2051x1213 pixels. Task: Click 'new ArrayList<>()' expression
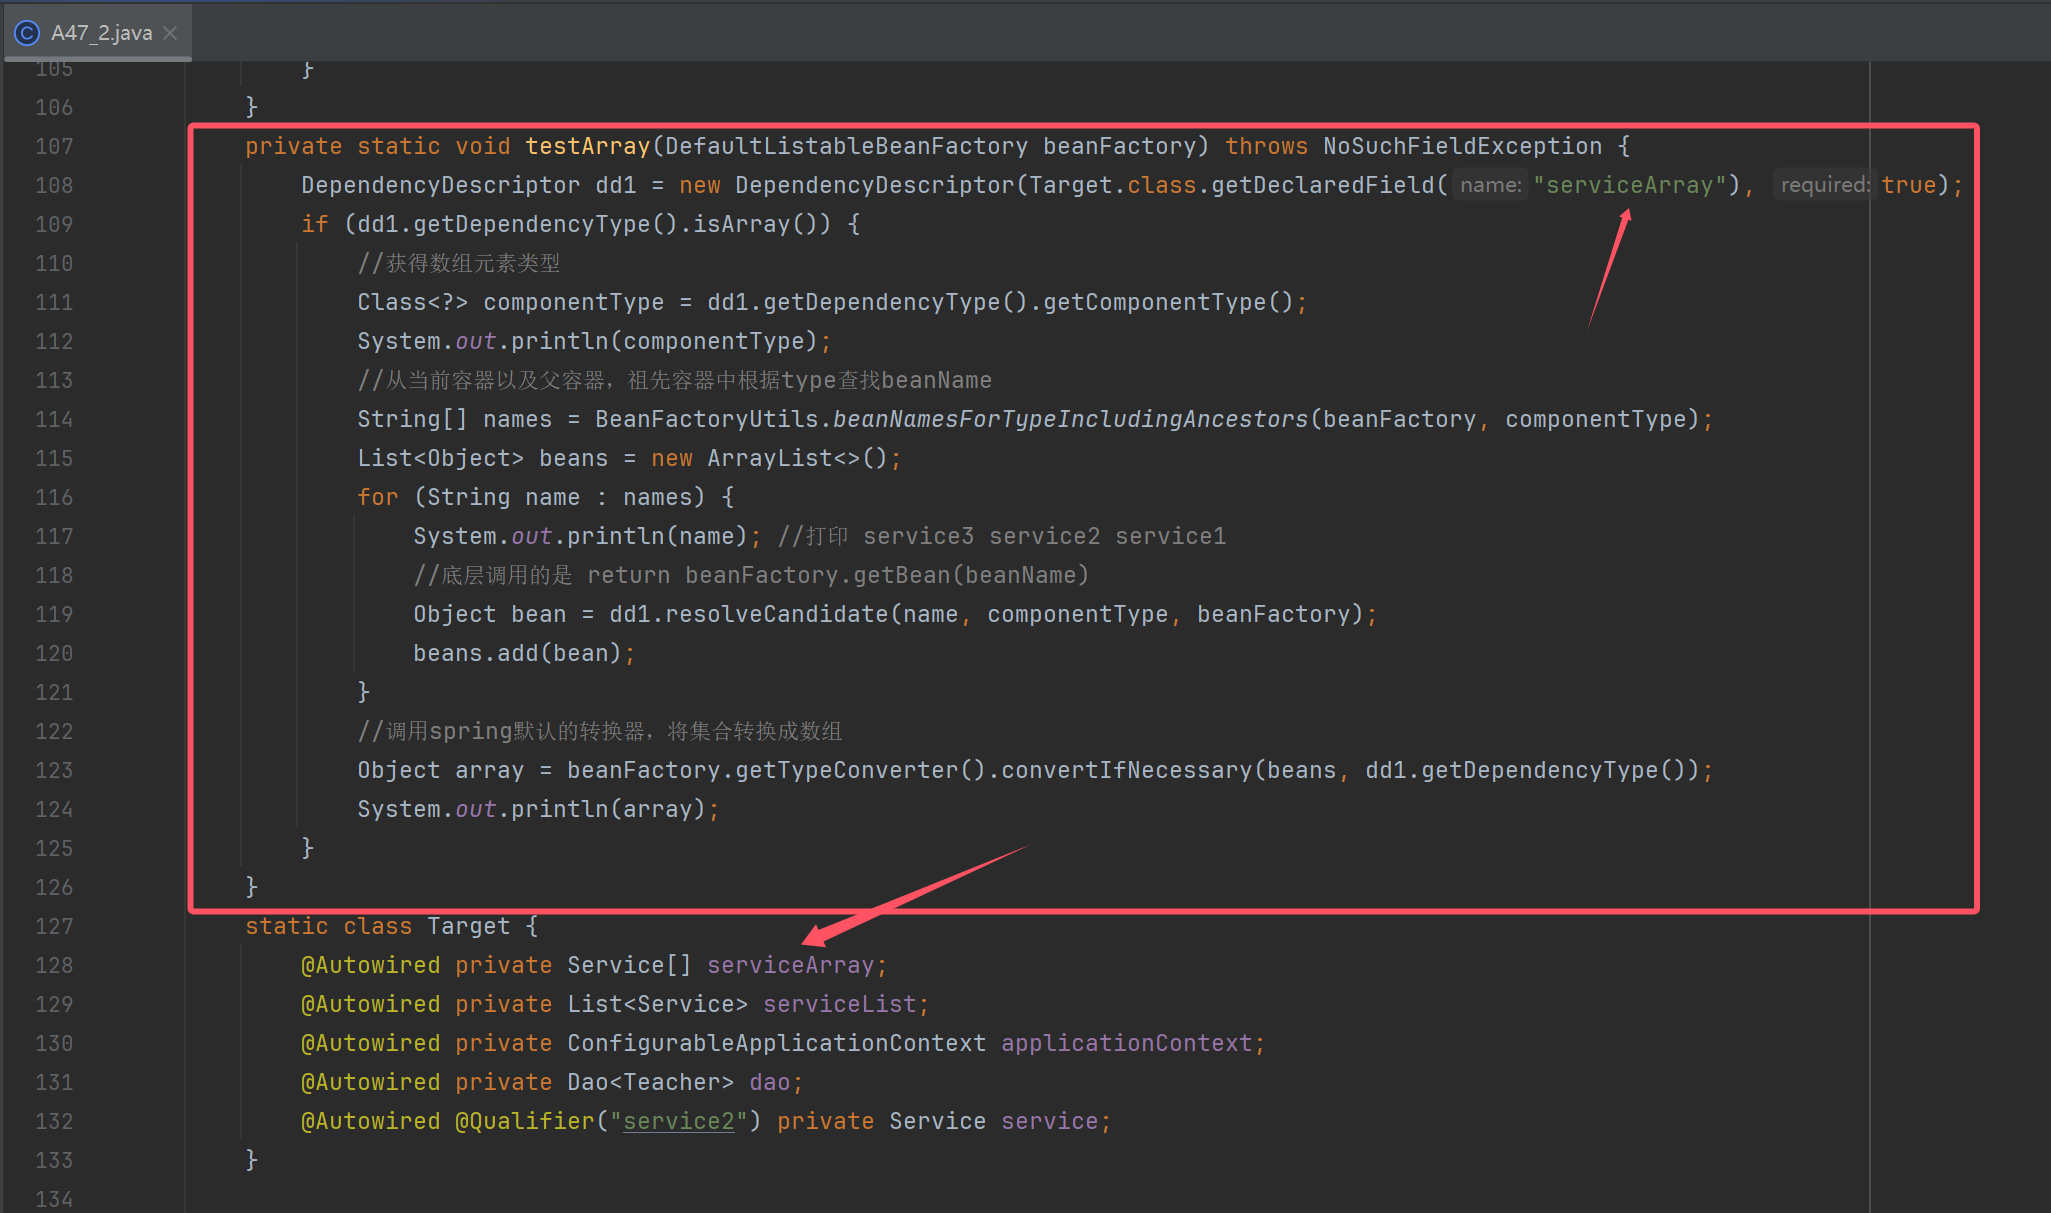(x=769, y=458)
